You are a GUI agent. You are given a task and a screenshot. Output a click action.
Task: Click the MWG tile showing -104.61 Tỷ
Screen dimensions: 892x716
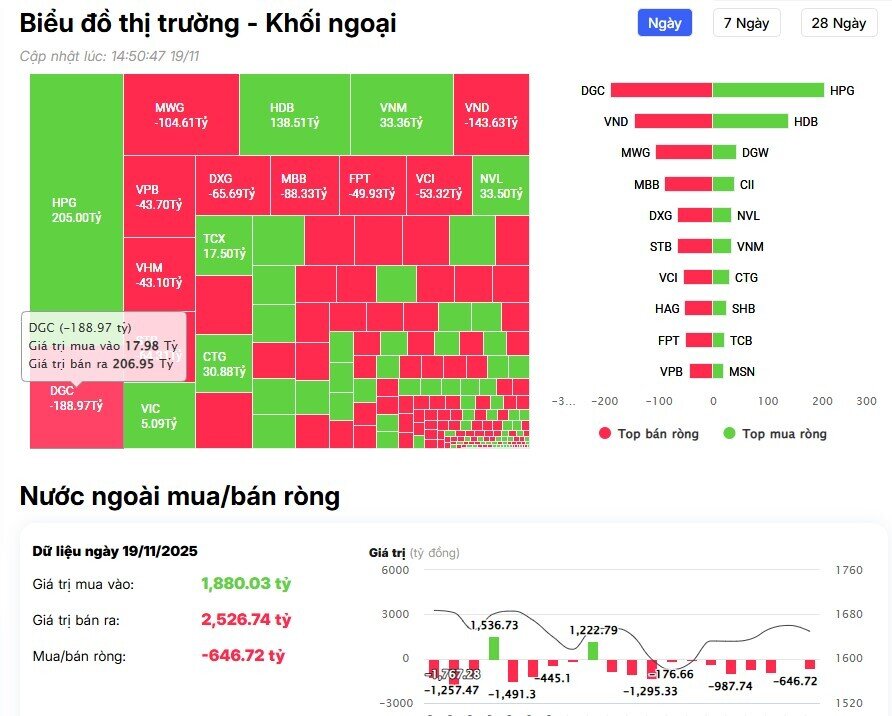(180, 113)
